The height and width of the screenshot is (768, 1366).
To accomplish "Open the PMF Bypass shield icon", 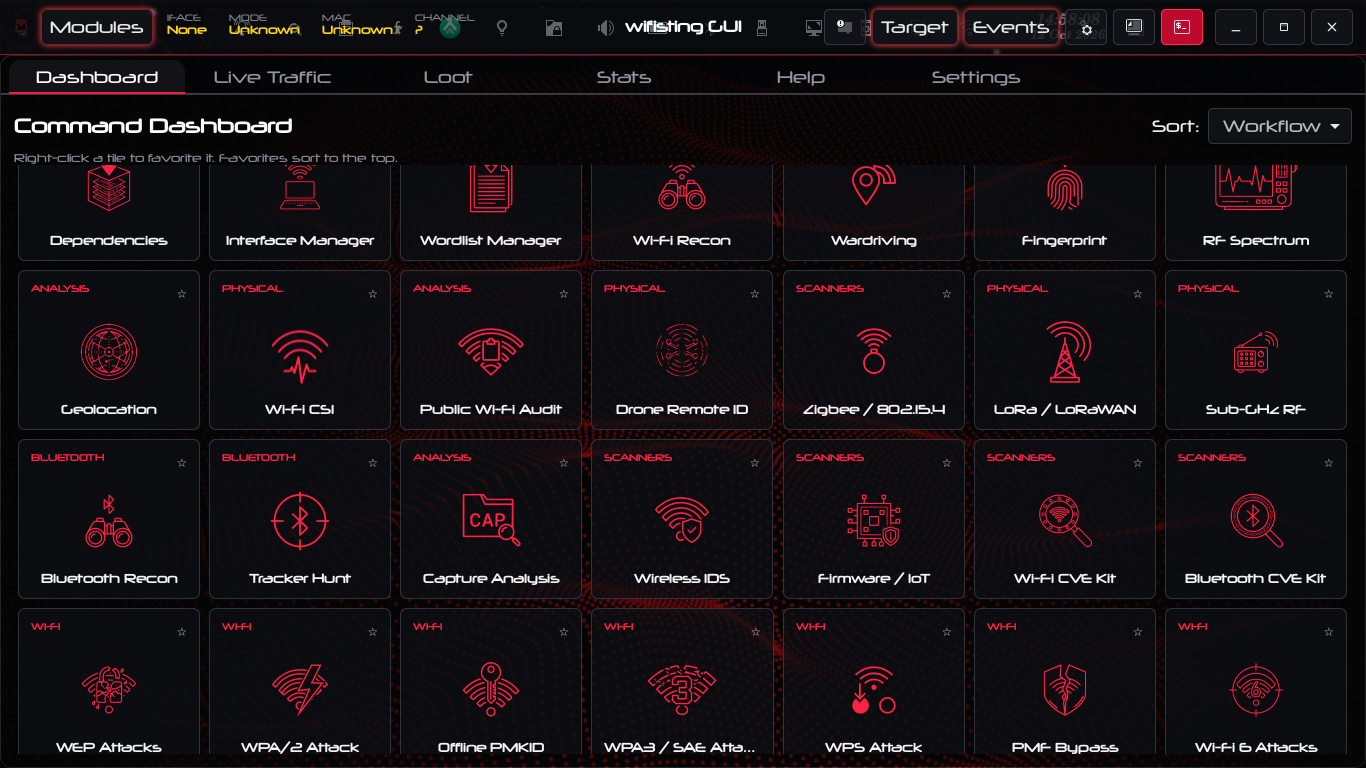I will [1064, 690].
